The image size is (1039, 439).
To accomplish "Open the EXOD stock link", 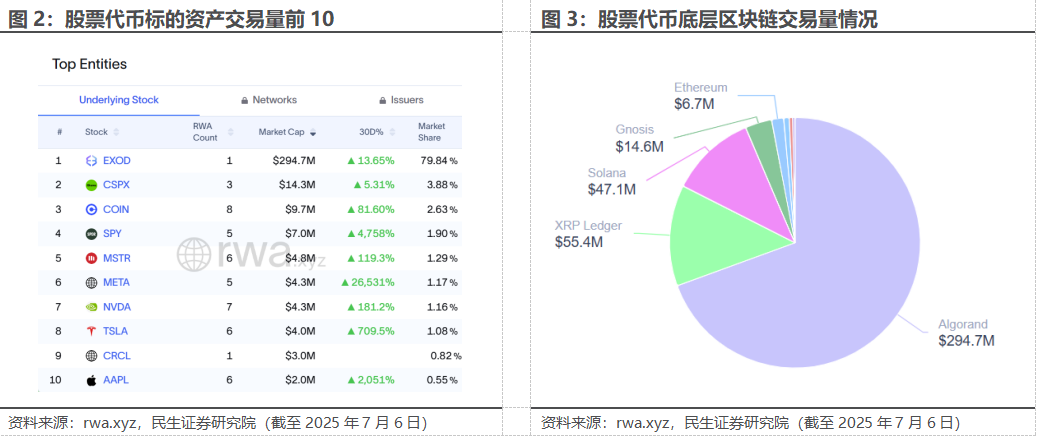I will 117,160.
